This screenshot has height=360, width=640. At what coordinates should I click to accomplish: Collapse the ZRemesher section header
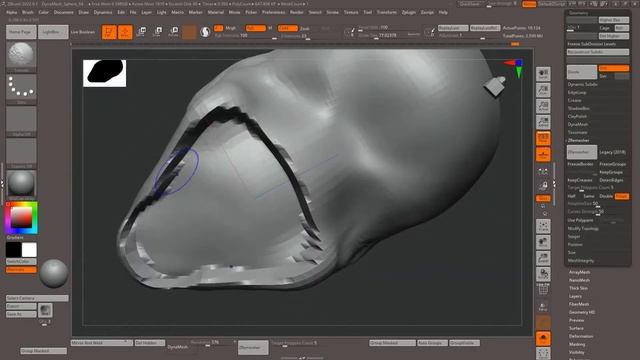point(578,140)
